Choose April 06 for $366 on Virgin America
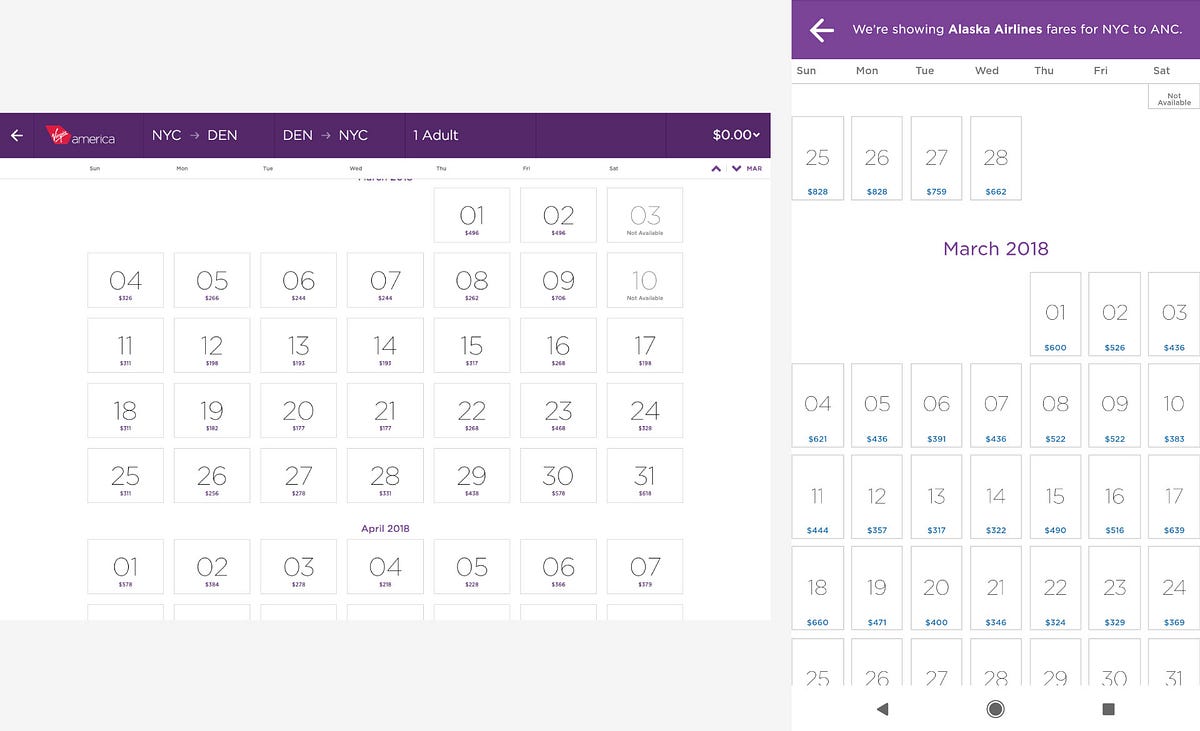1200x731 pixels. pos(558,567)
